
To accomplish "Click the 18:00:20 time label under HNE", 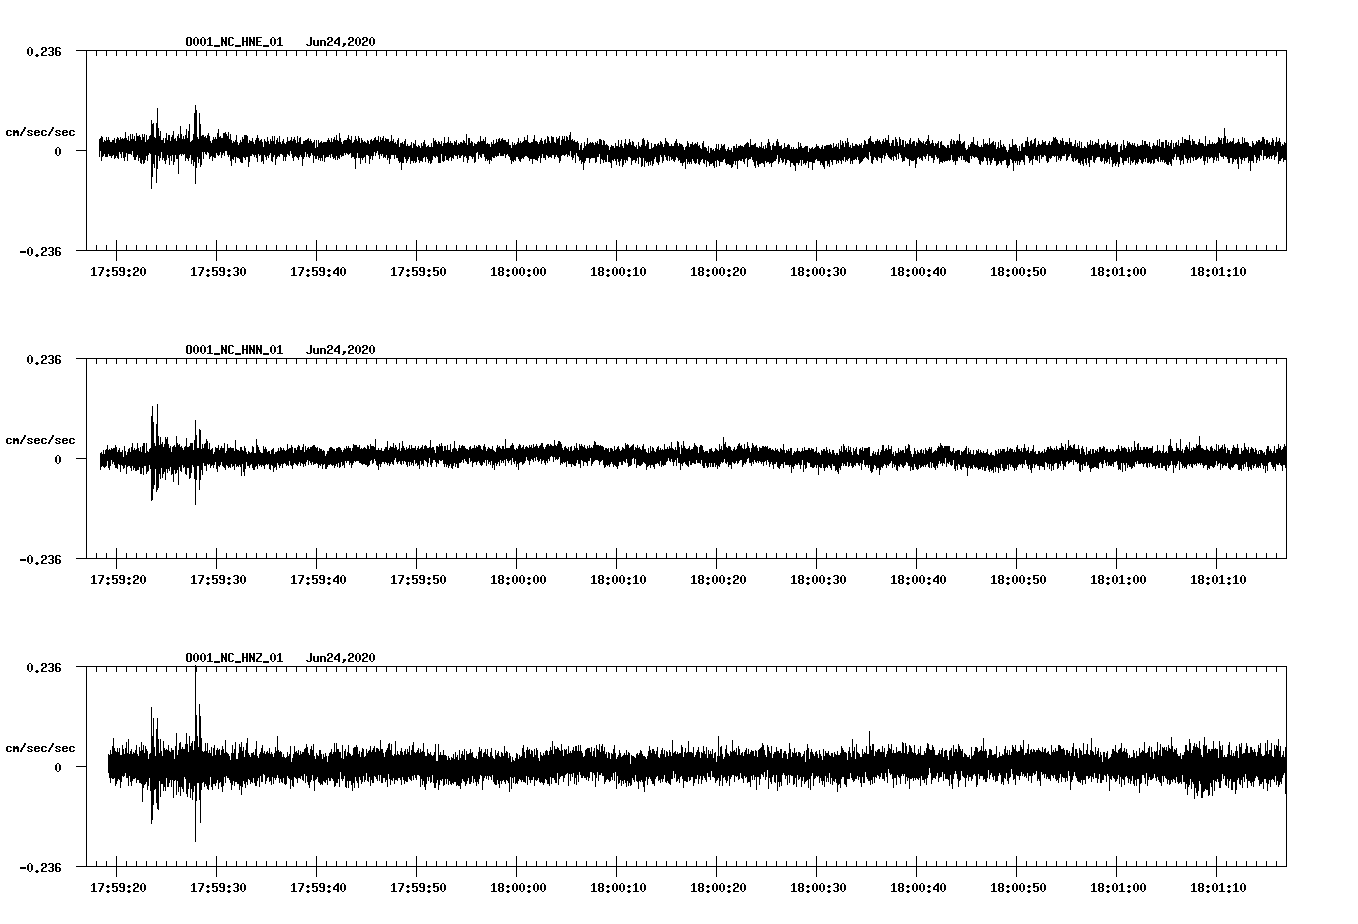I will tap(718, 271).
